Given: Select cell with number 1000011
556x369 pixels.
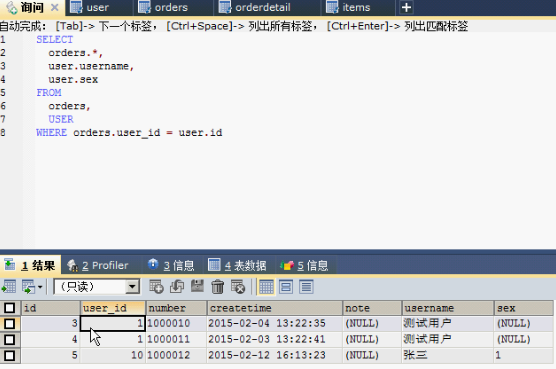Looking at the screenshot, I should 176,340.
